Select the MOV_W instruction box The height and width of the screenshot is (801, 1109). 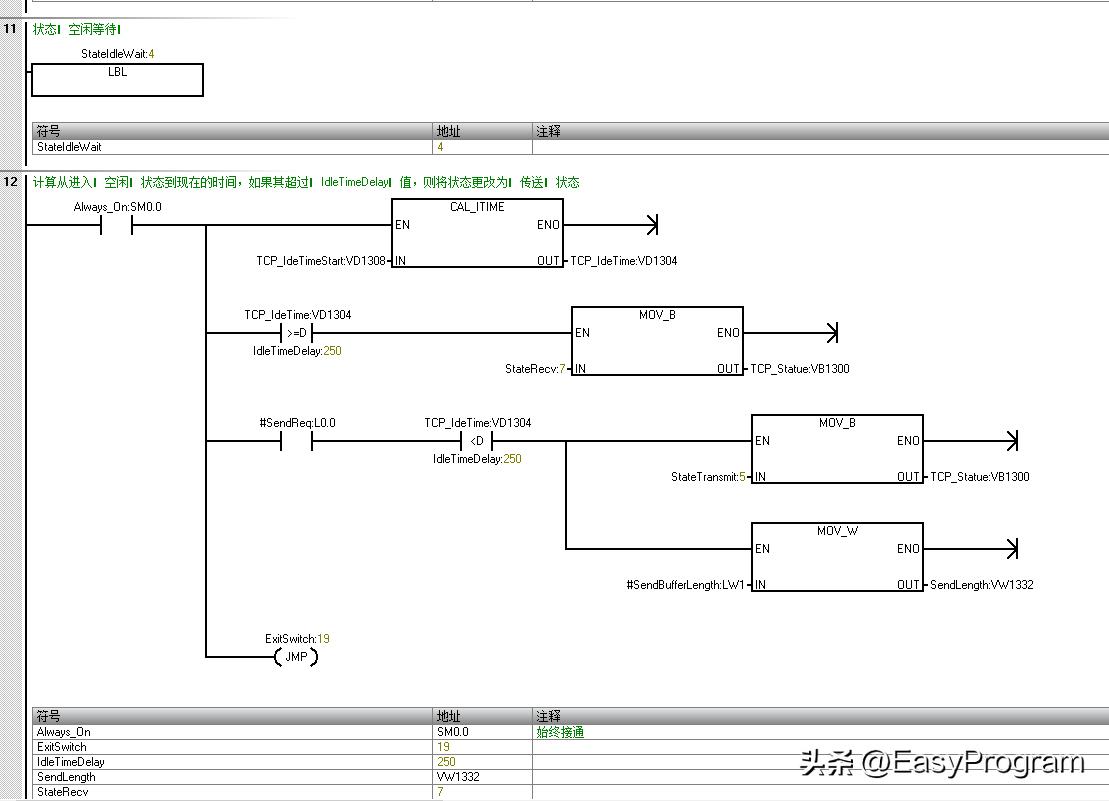click(837, 557)
